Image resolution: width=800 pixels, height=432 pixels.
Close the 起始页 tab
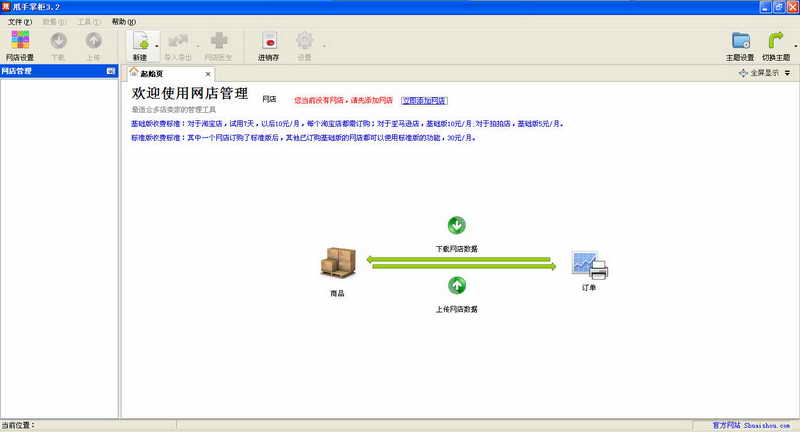208,74
